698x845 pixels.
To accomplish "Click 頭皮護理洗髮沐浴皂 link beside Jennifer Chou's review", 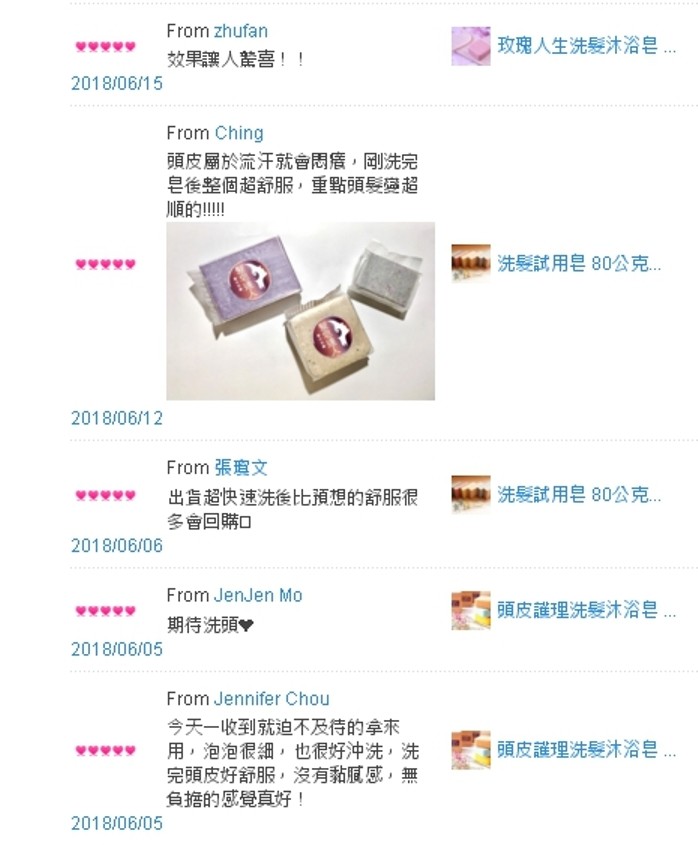I will coord(586,750).
